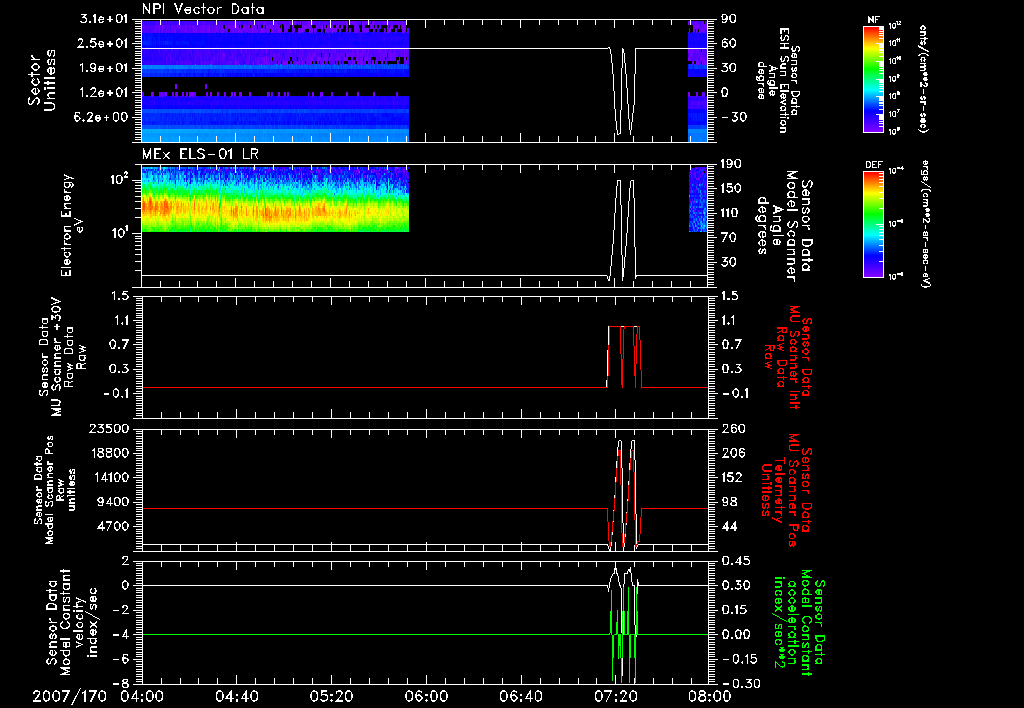Click the 2.5e+01 sector tick value
The image size is (1024, 708).
104,43
